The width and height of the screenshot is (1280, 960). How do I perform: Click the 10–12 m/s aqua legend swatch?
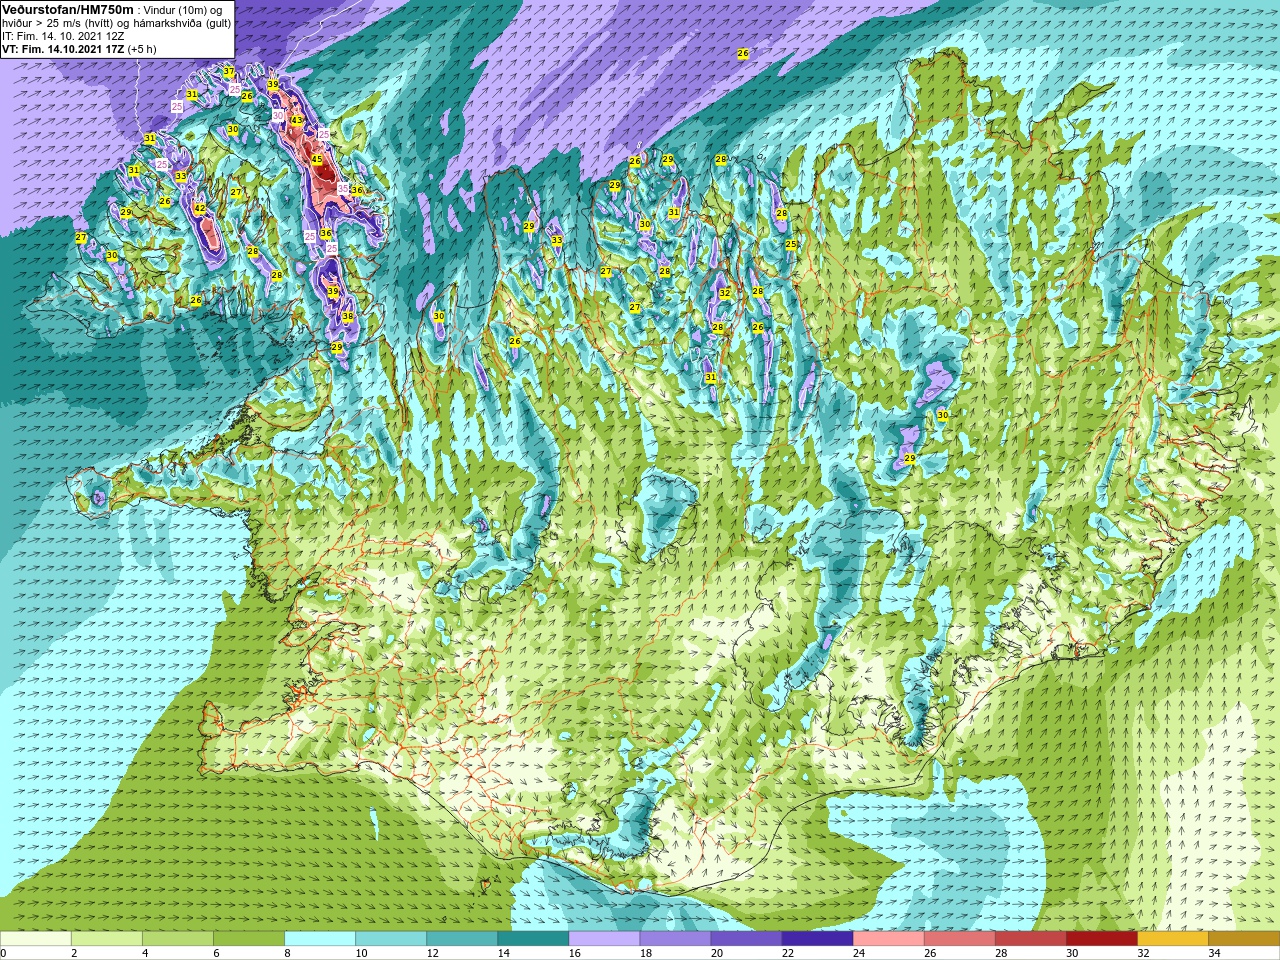(x=391, y=939)
